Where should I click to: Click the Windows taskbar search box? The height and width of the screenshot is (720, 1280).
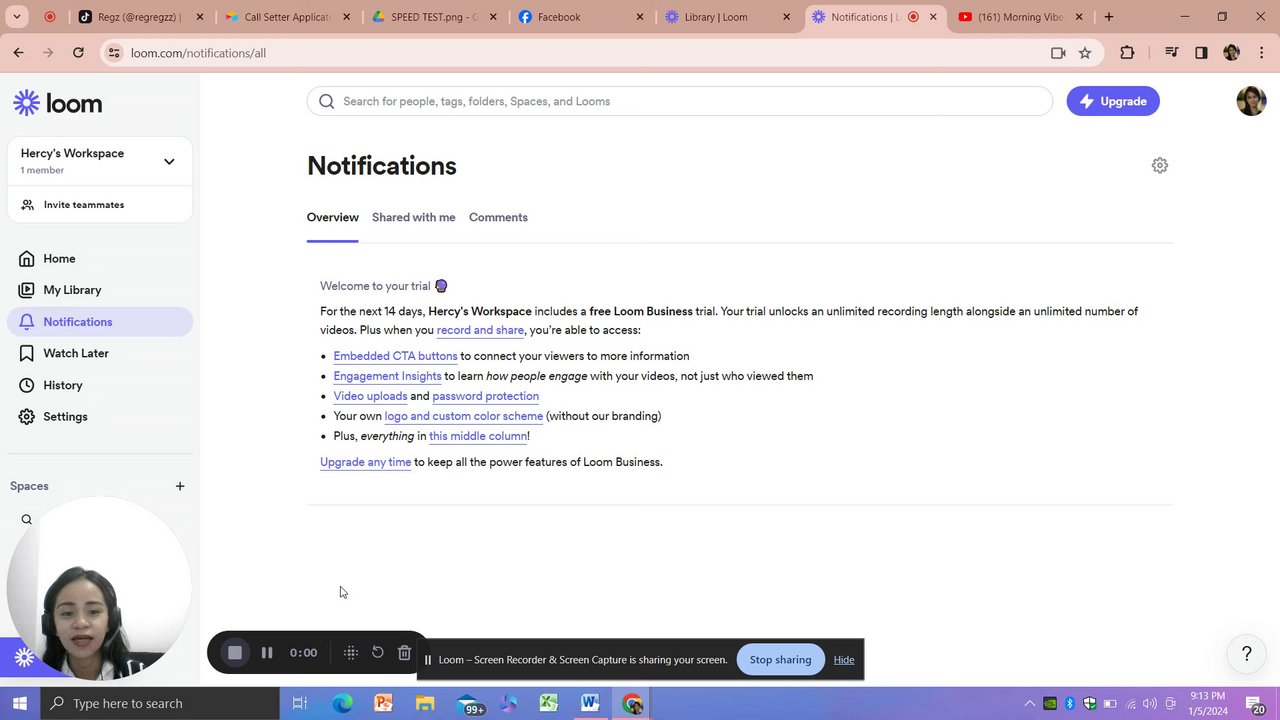[x=160, y=703]
